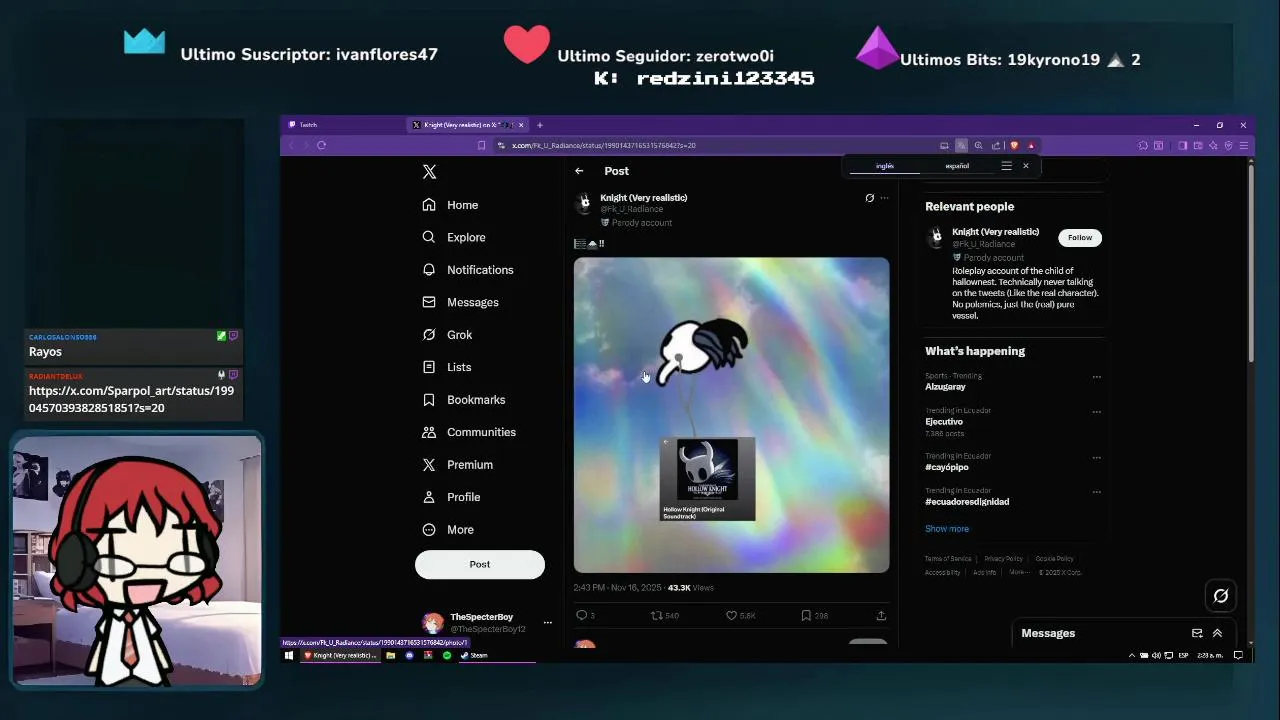Open the Windows notification center
1280x720 pixels.
pyautogui.click(x=1238, y=655)
